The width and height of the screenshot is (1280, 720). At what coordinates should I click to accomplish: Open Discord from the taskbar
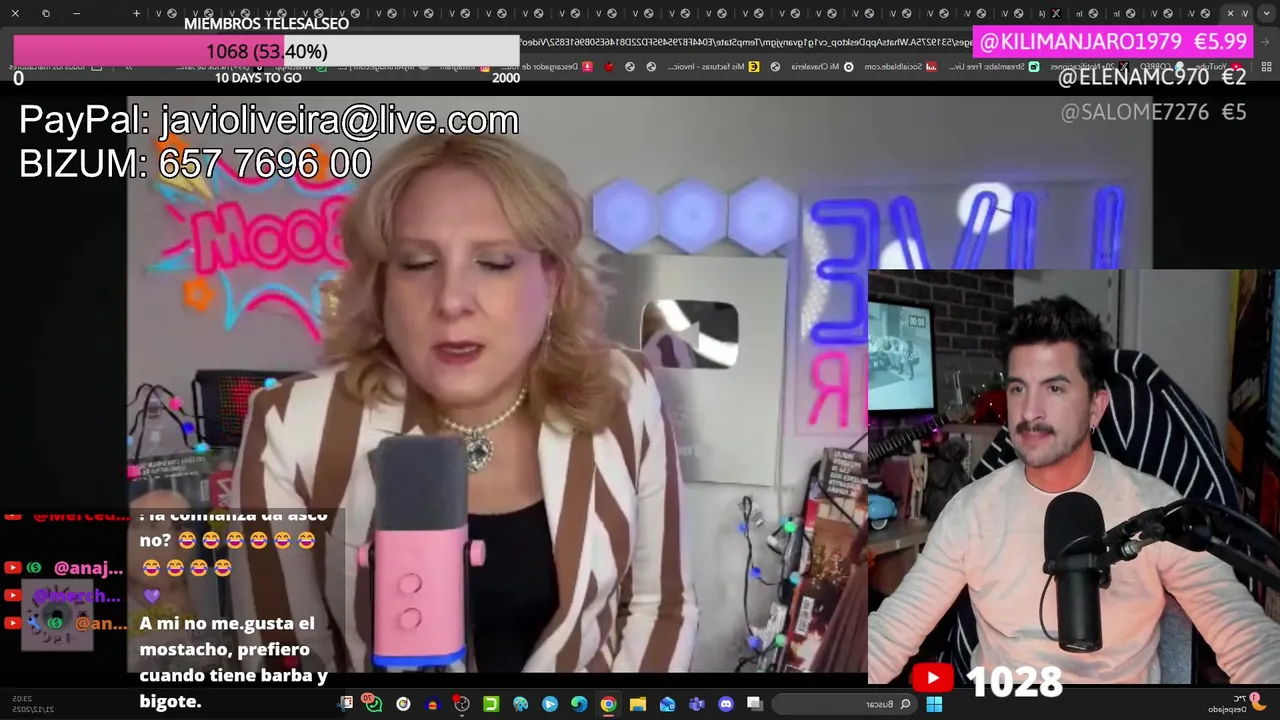click(x=726, y=704)
